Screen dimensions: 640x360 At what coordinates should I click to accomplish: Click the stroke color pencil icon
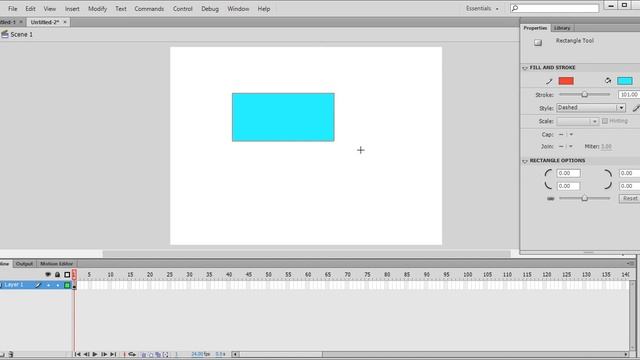[x=549, y=81]
